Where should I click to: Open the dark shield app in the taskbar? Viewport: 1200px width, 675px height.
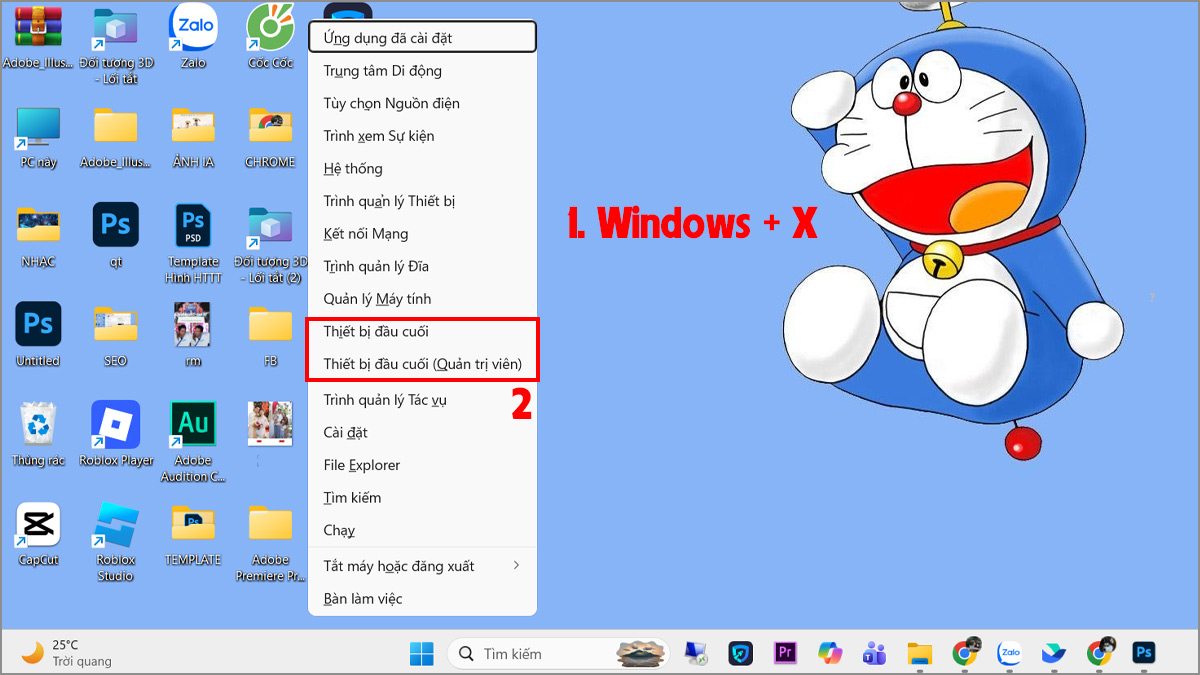(740, 653)
